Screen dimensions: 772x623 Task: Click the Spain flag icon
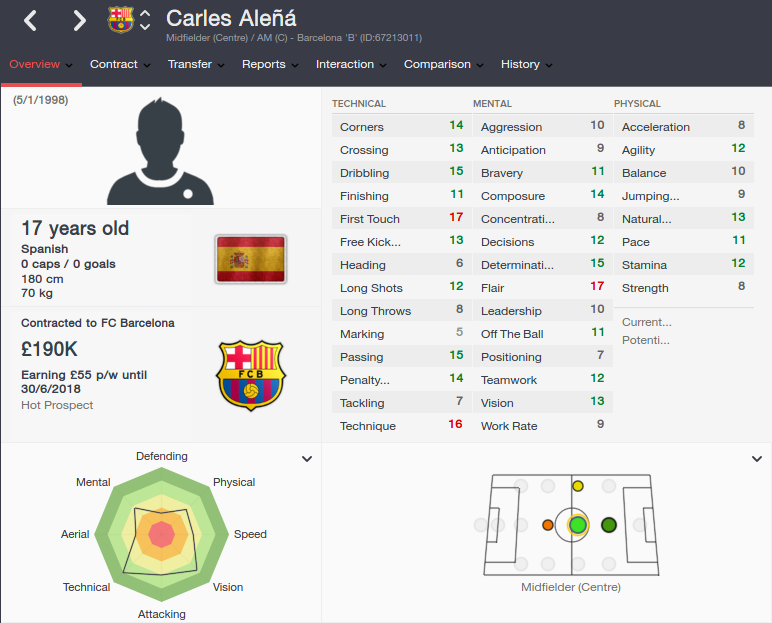tap(251, 259)
